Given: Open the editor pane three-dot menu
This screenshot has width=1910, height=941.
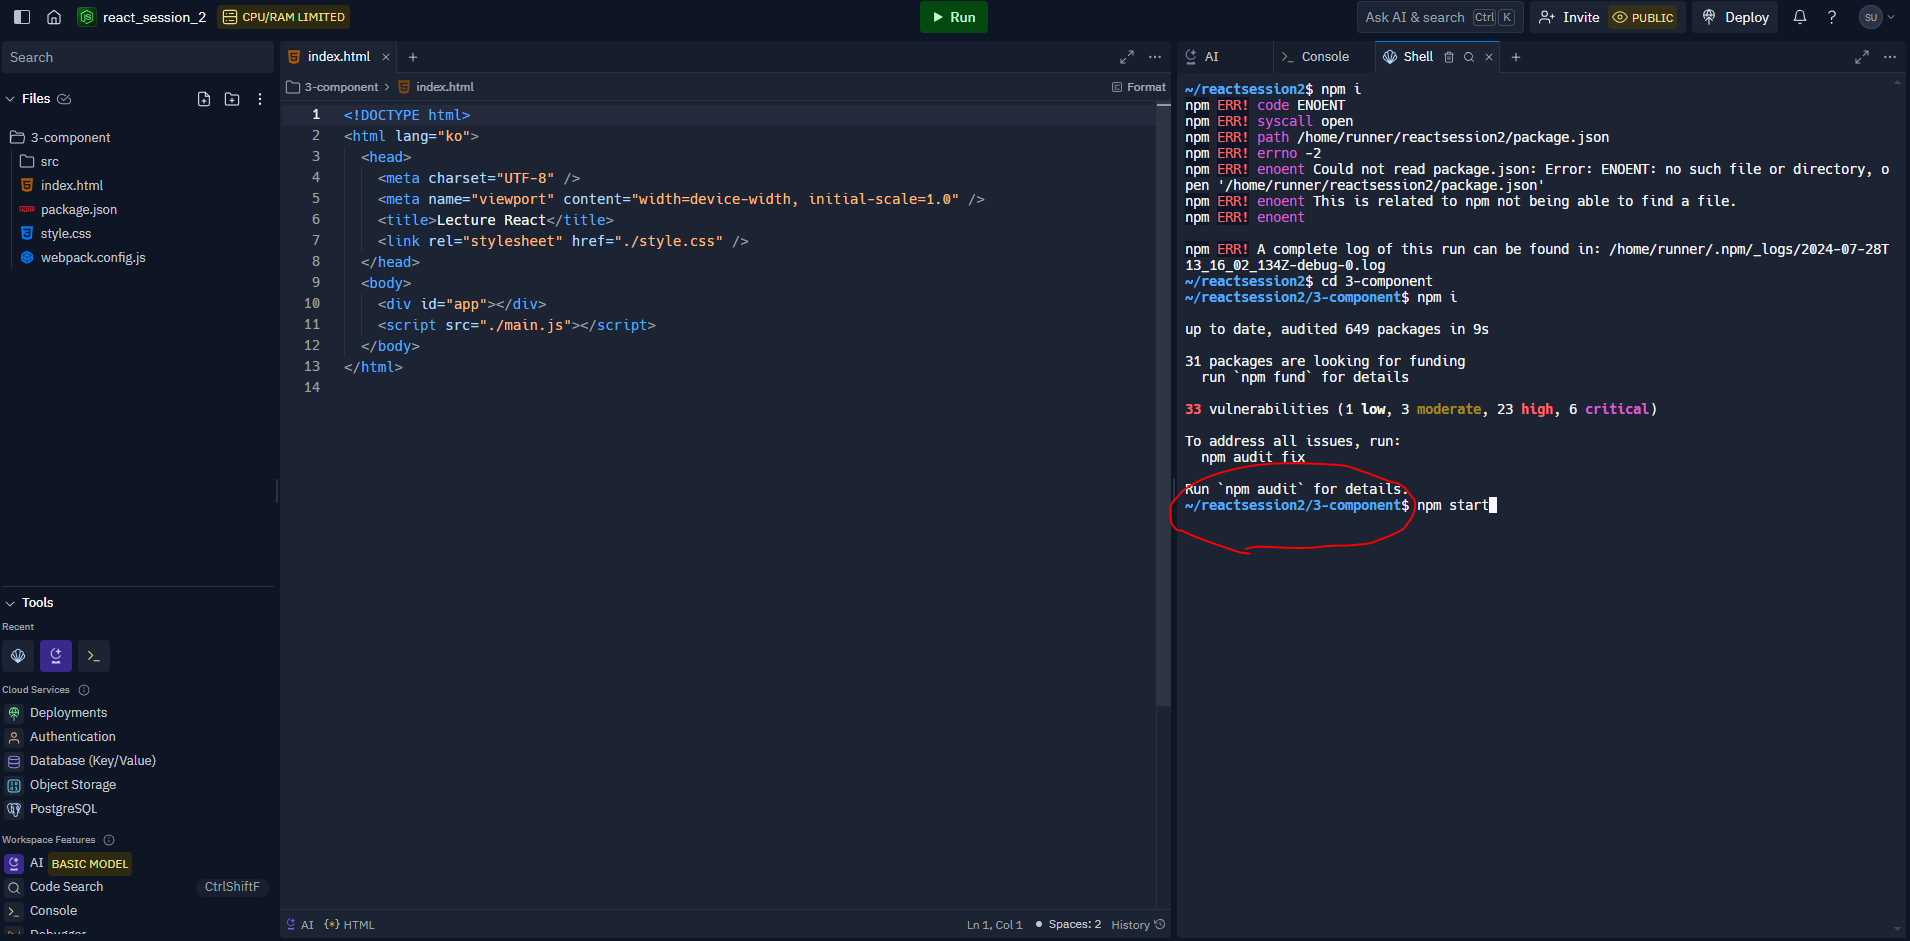Looking at the screenshot, I should click(x=1155, y=57).
